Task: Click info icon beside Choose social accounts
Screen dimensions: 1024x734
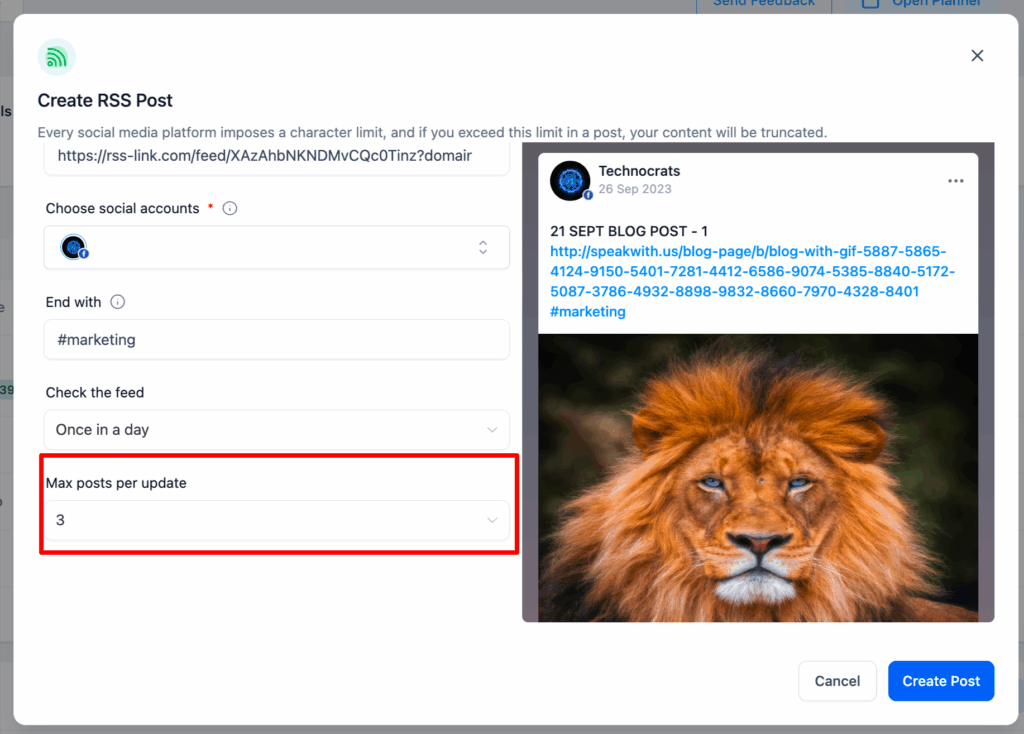Action: coord(230,208)
